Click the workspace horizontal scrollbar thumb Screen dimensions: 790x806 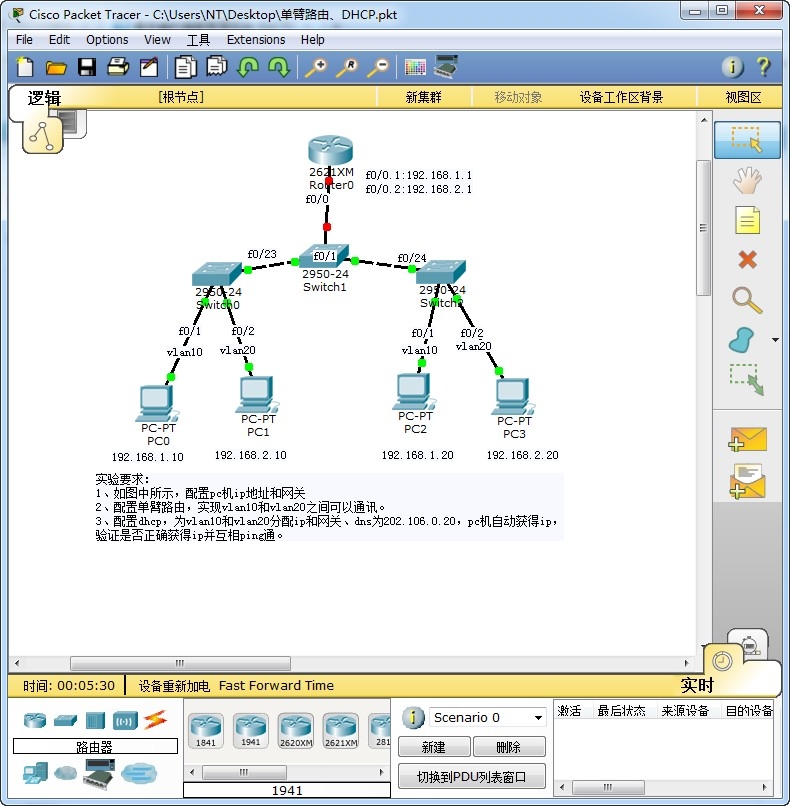[180, 663]
